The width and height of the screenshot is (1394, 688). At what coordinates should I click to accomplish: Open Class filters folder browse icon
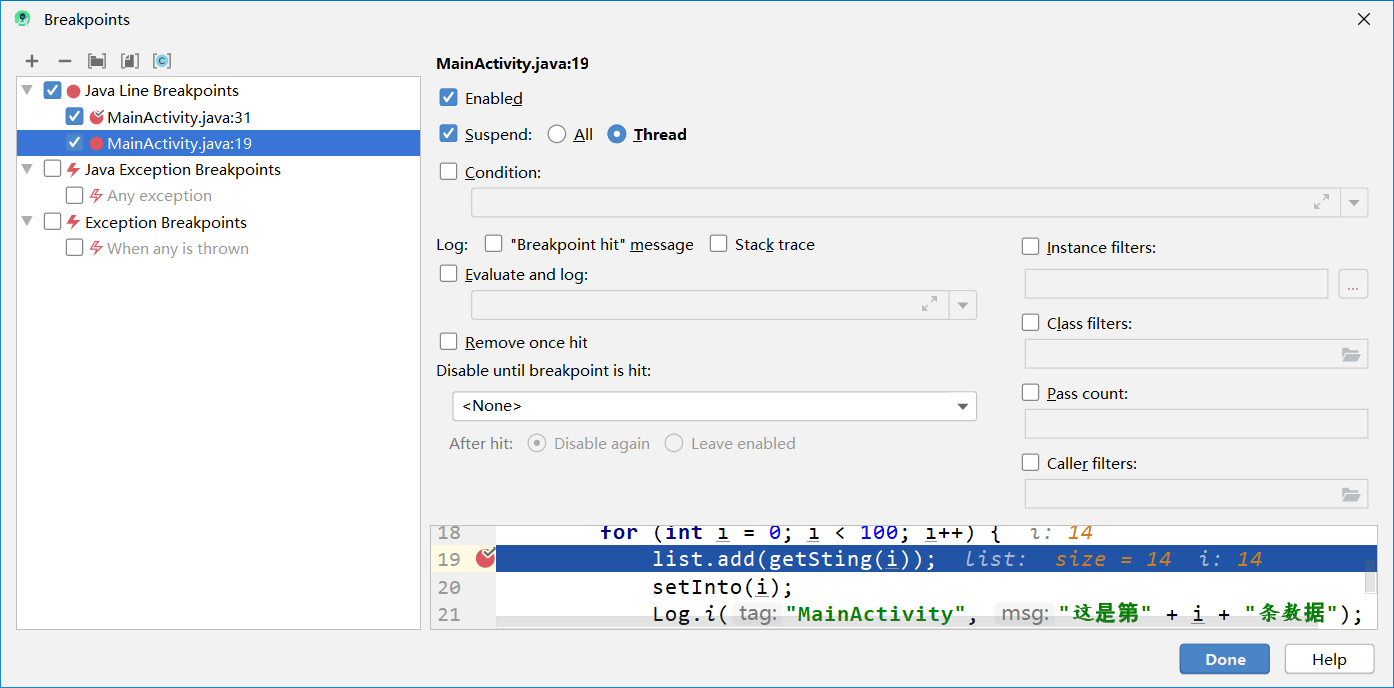pos(1351,354)
